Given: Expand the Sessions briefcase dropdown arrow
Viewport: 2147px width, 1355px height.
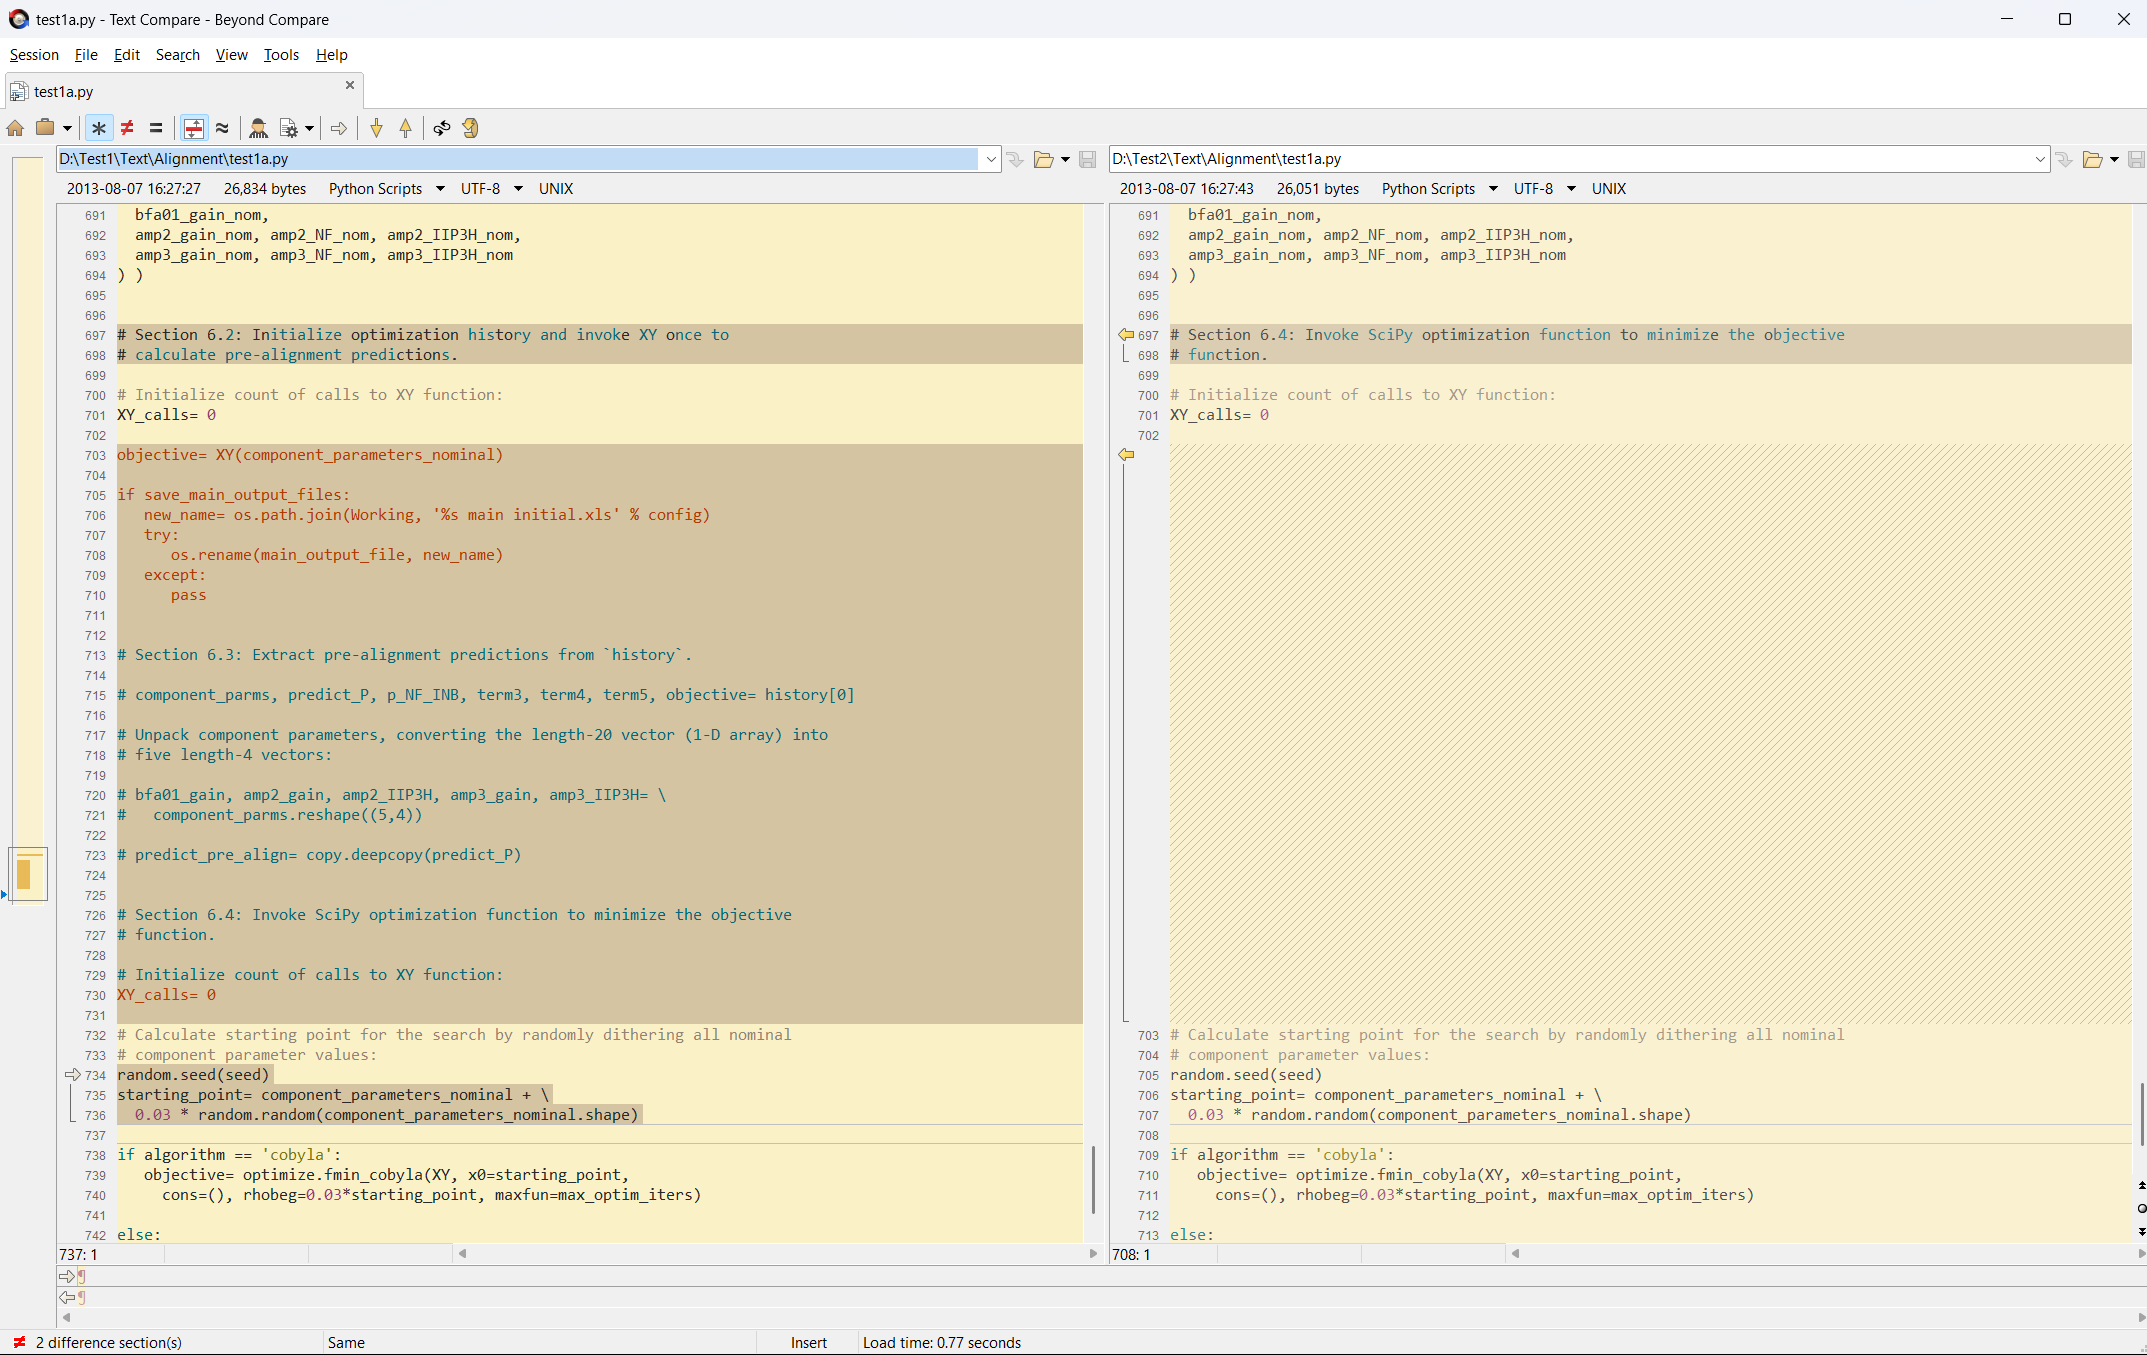Looking at the screenshot, I should 67,128.
